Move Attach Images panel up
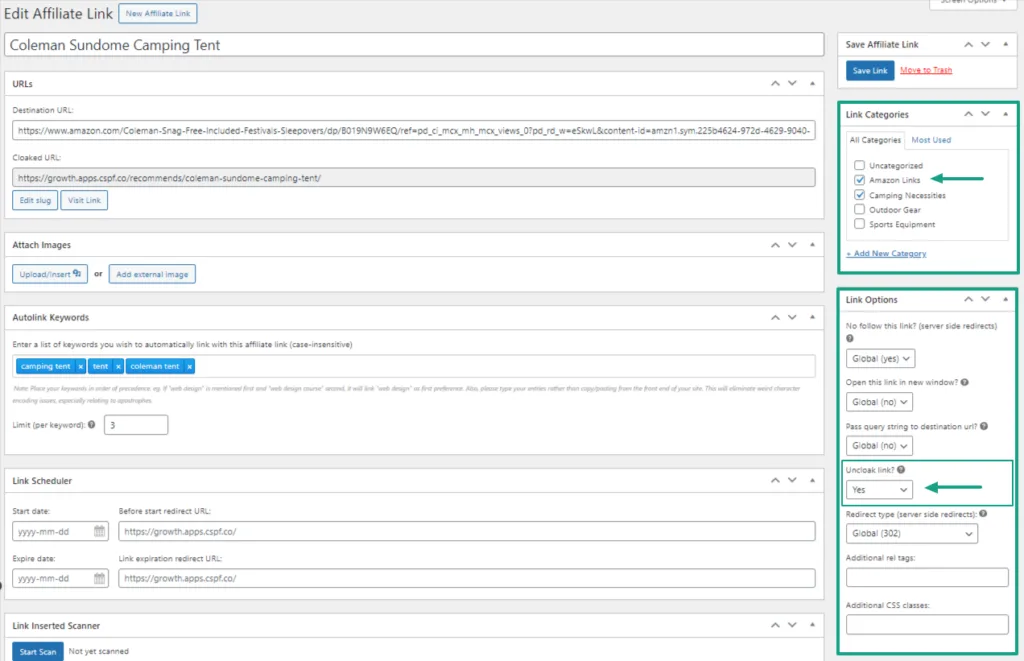The width and height of the screenshot is (1024, 661). point(775,245)
